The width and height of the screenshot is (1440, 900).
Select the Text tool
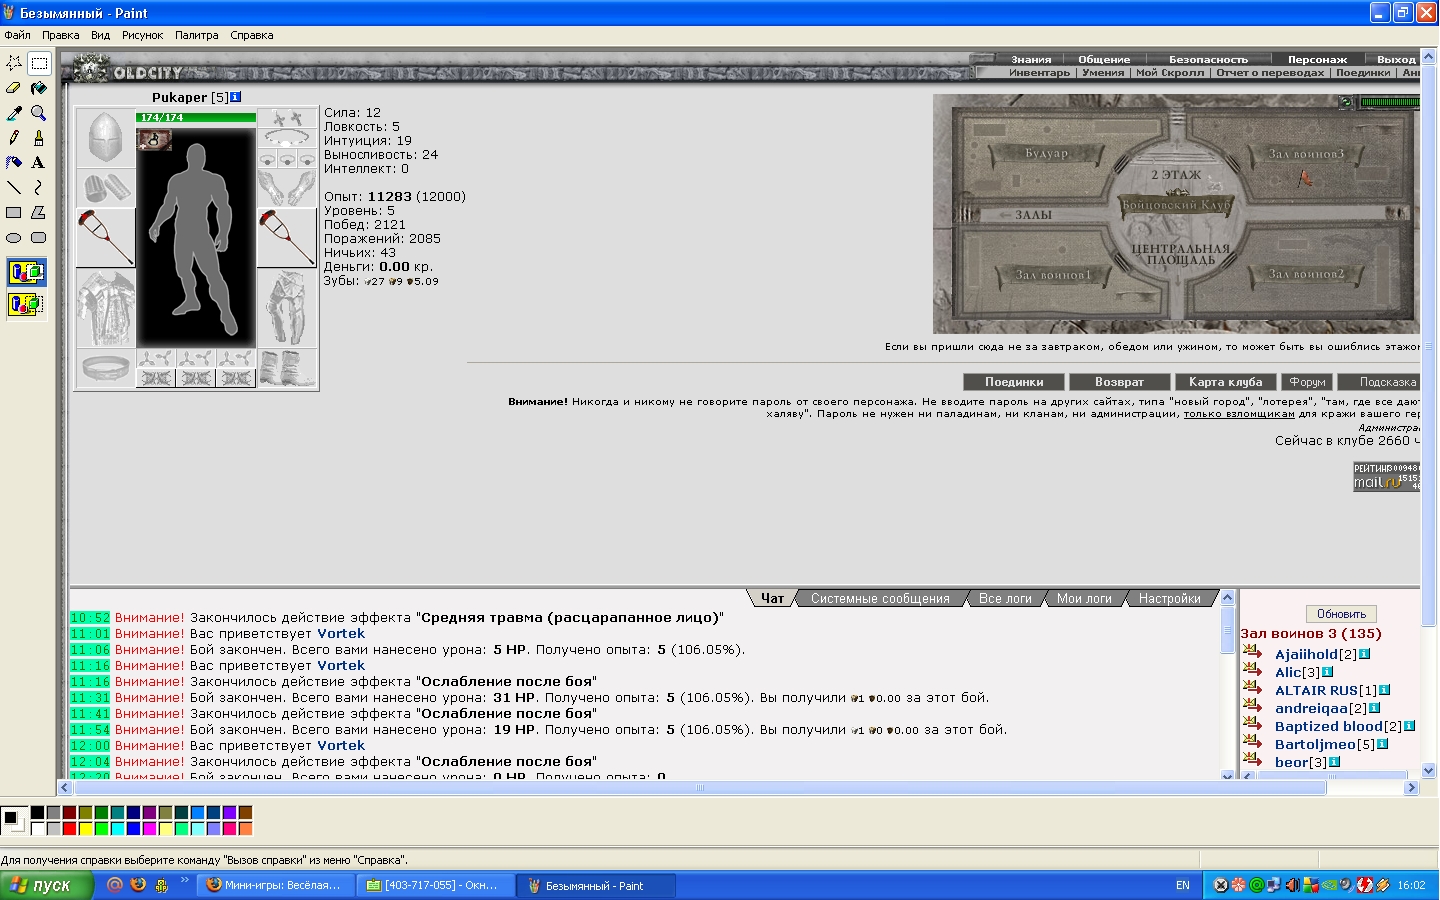pyautogui.click(x=39, y=162)
